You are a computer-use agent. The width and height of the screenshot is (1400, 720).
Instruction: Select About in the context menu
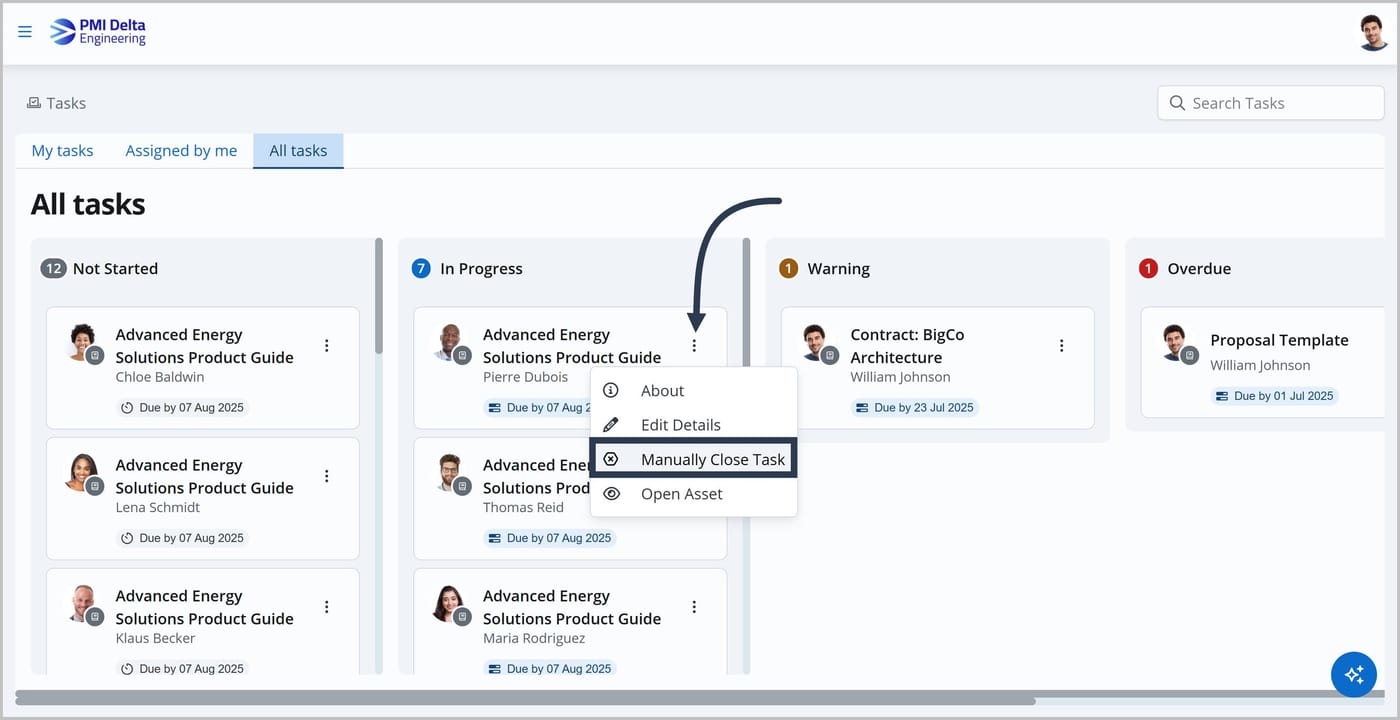coord(694,390)
